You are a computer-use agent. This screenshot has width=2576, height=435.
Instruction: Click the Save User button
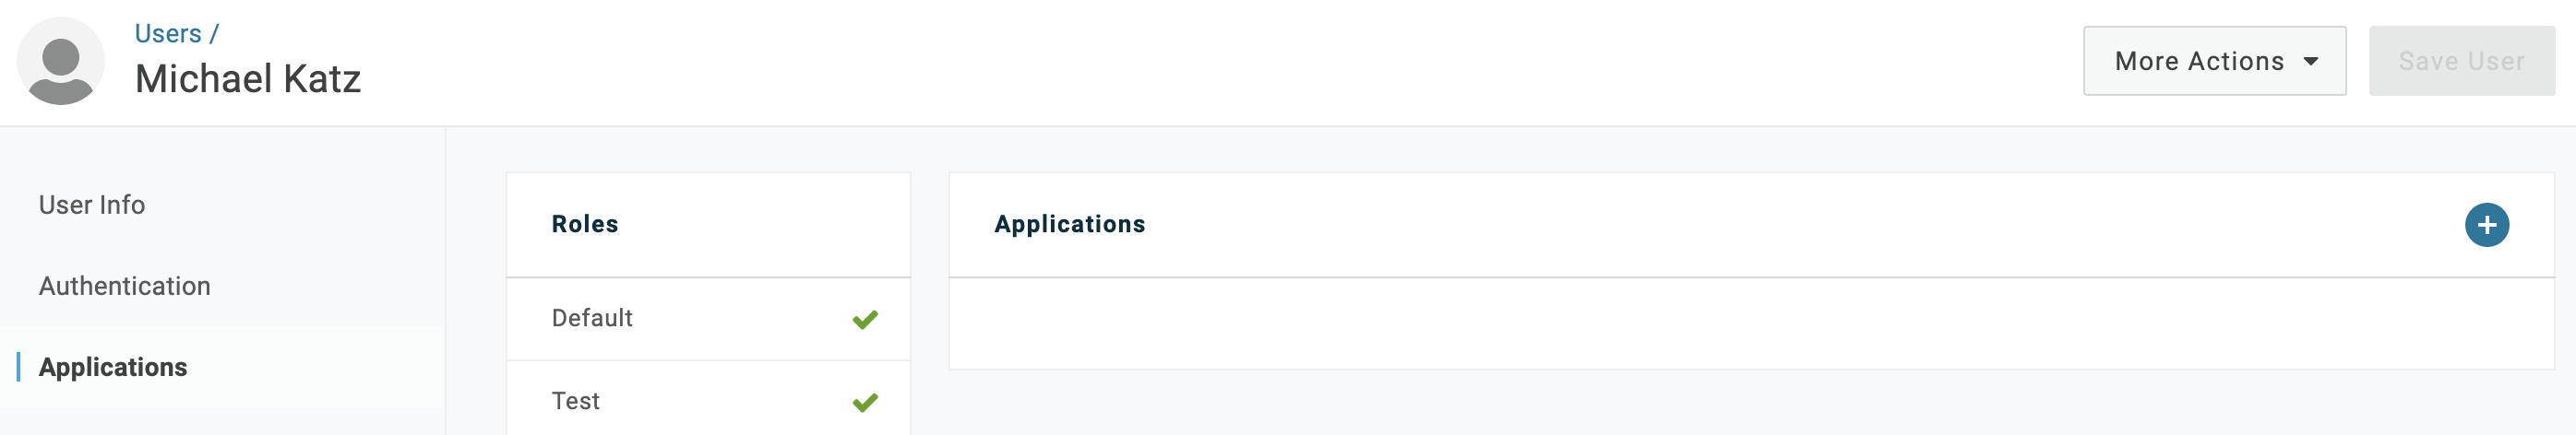pos(2461,61)
